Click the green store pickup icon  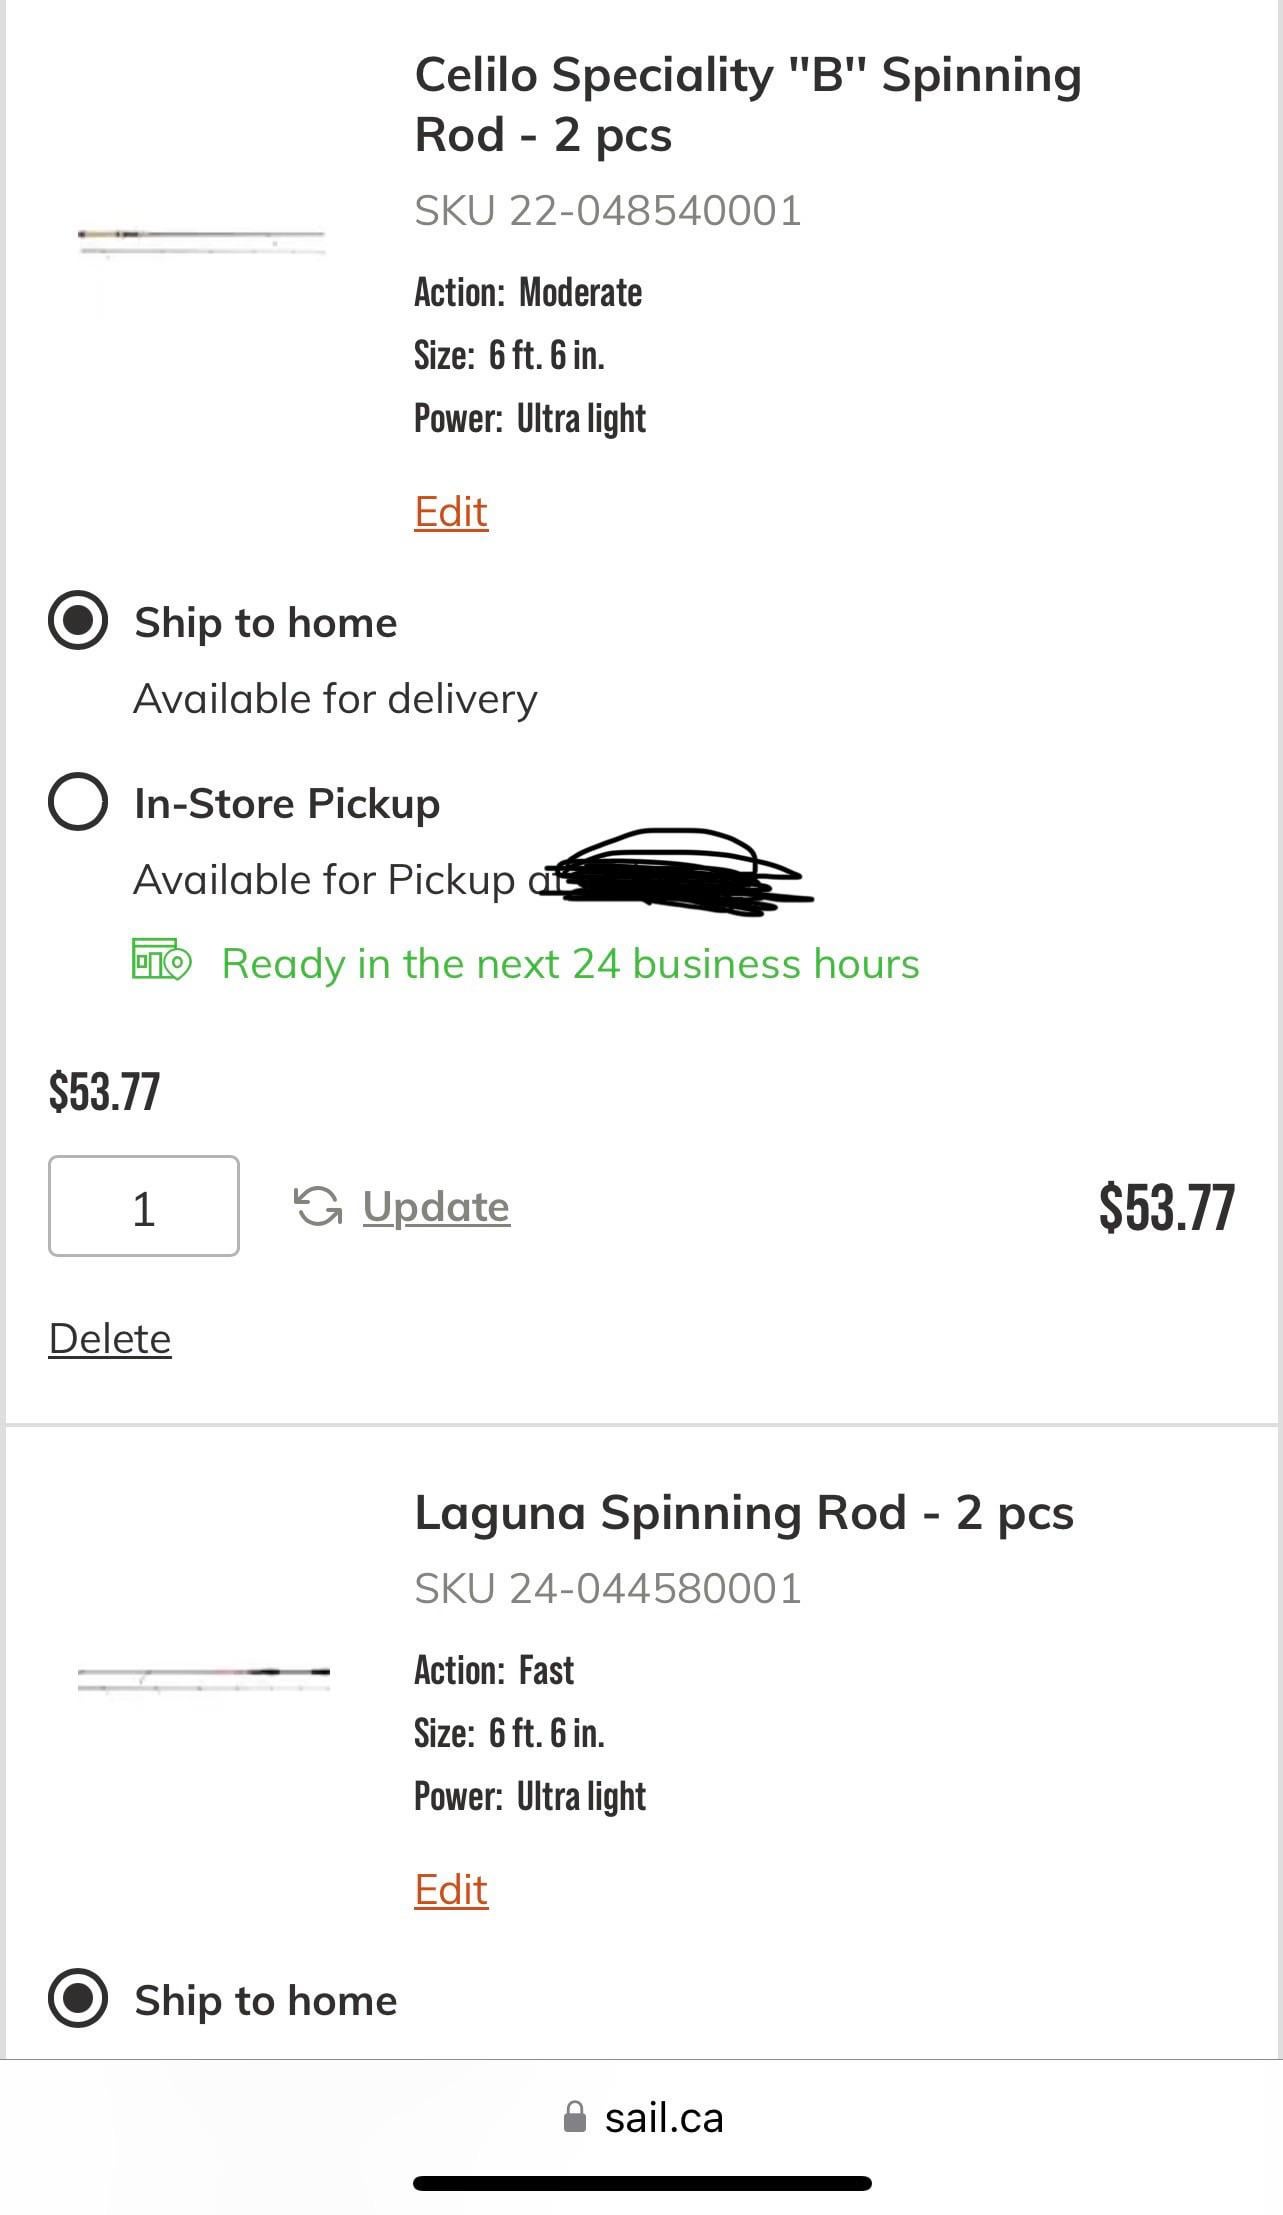coord(161,960)
